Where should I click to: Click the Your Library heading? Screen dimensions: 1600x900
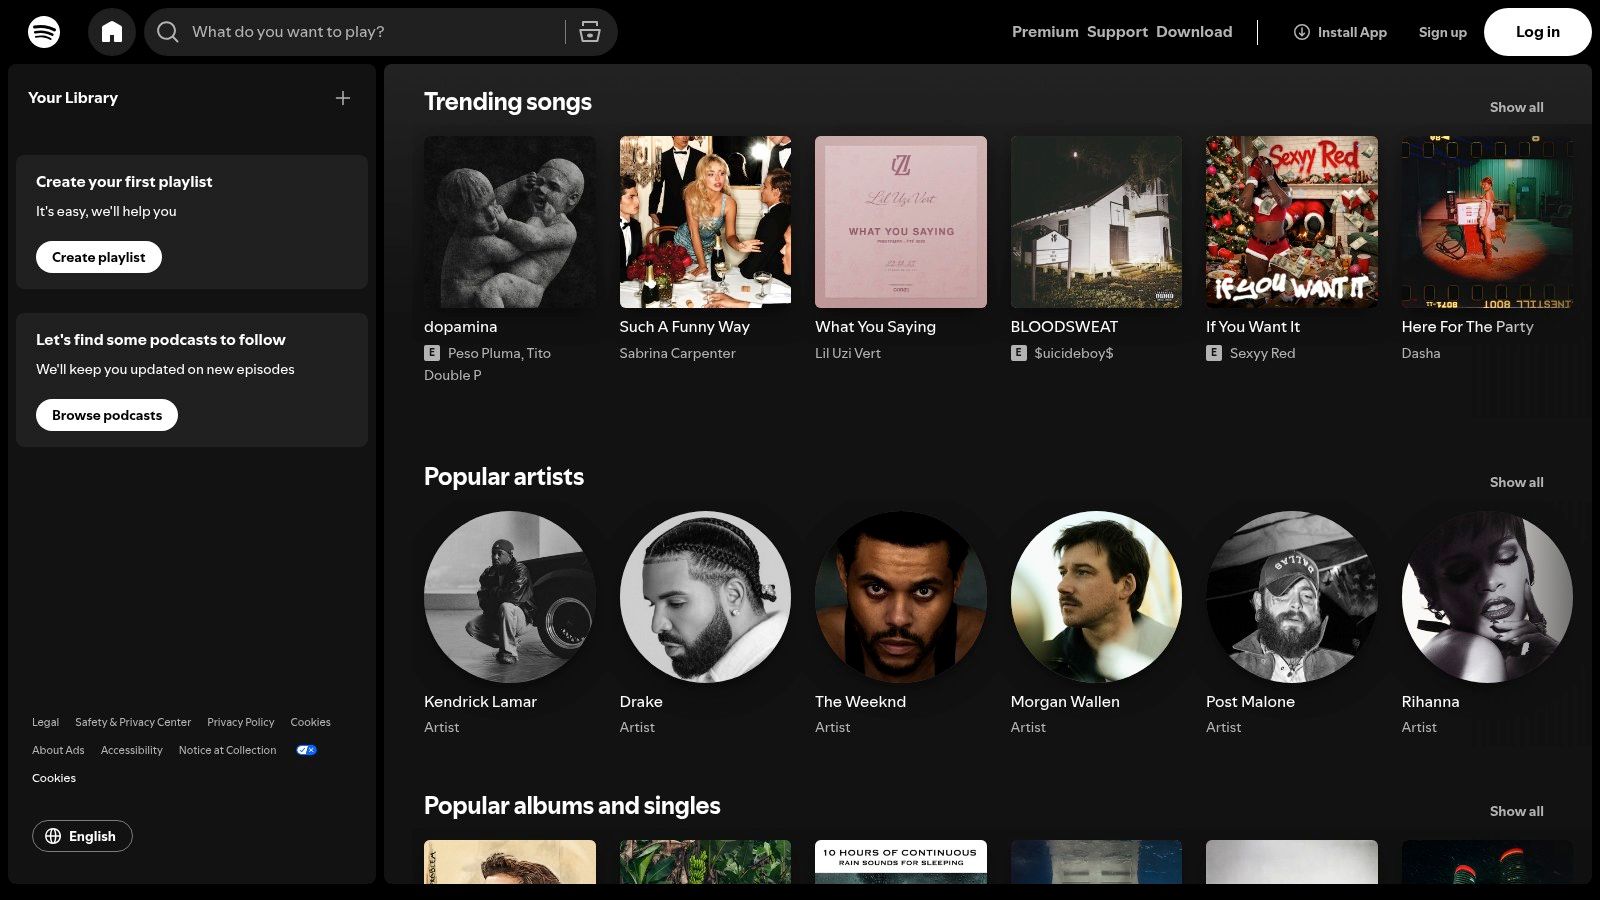(73, 98)
